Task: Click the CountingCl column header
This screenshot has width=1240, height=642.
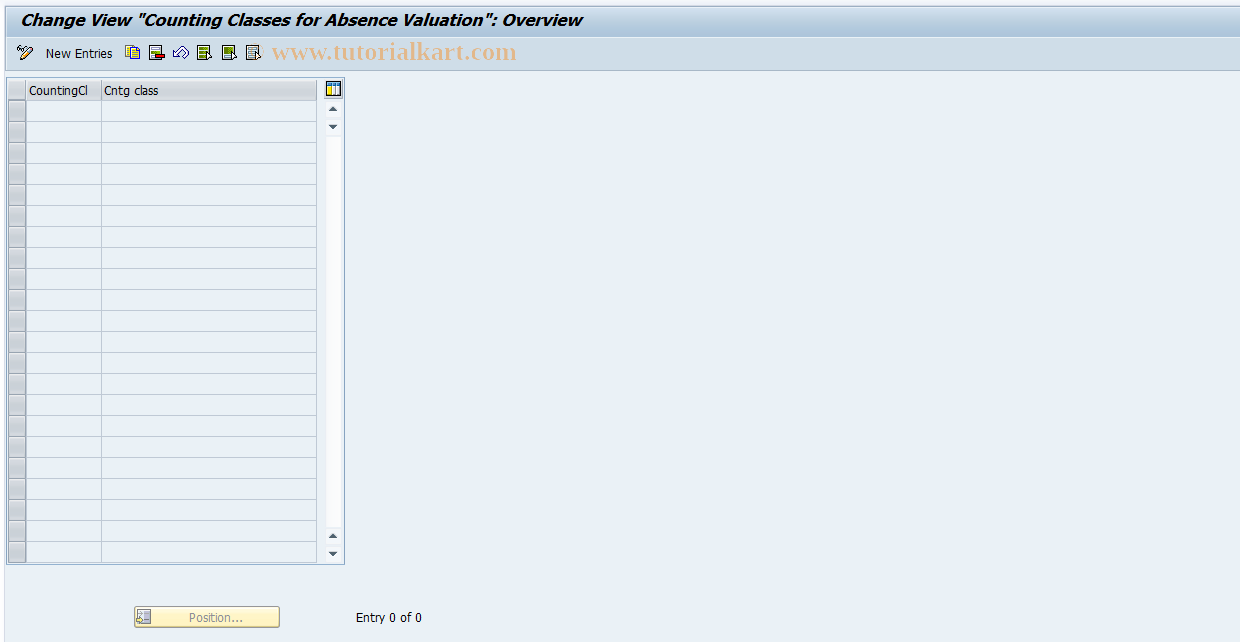Action: click(64, 90)
